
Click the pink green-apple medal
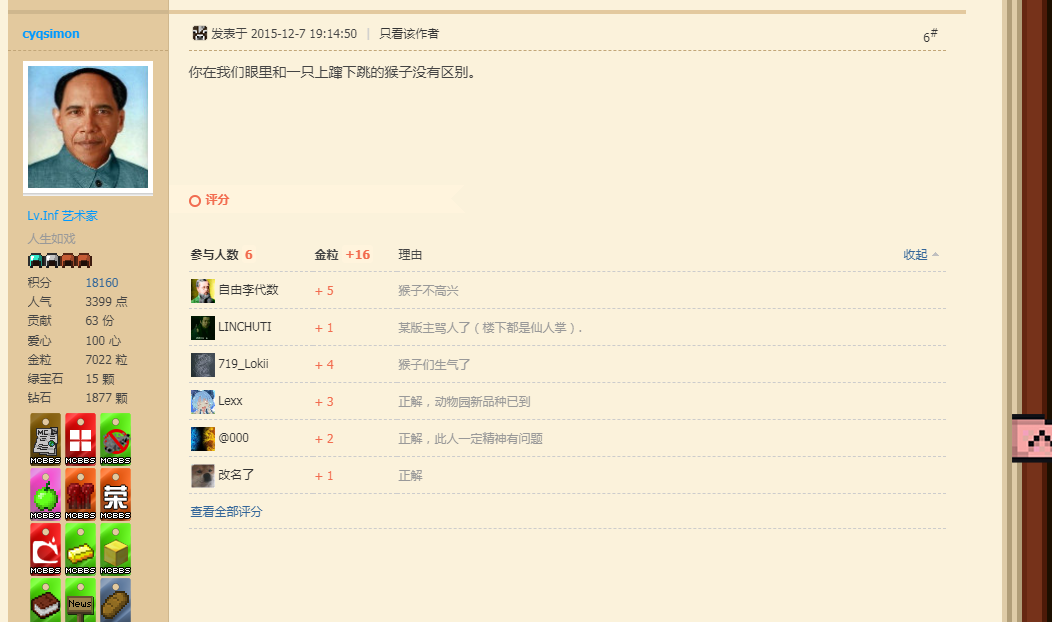[x=46, y=494]
